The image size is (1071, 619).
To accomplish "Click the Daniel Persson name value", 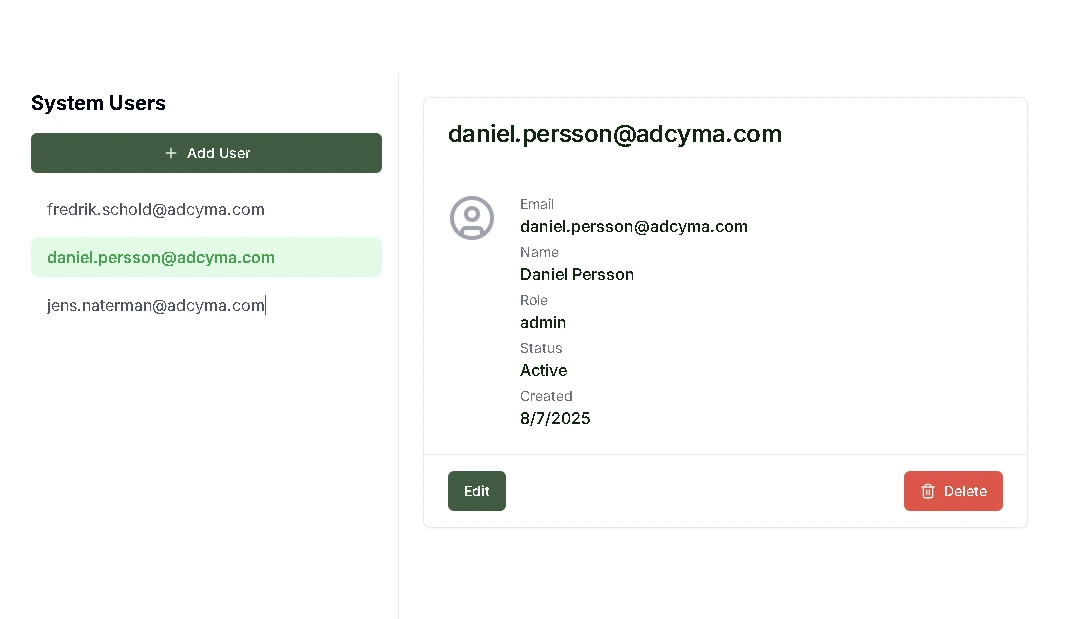I will click(577, 274).
